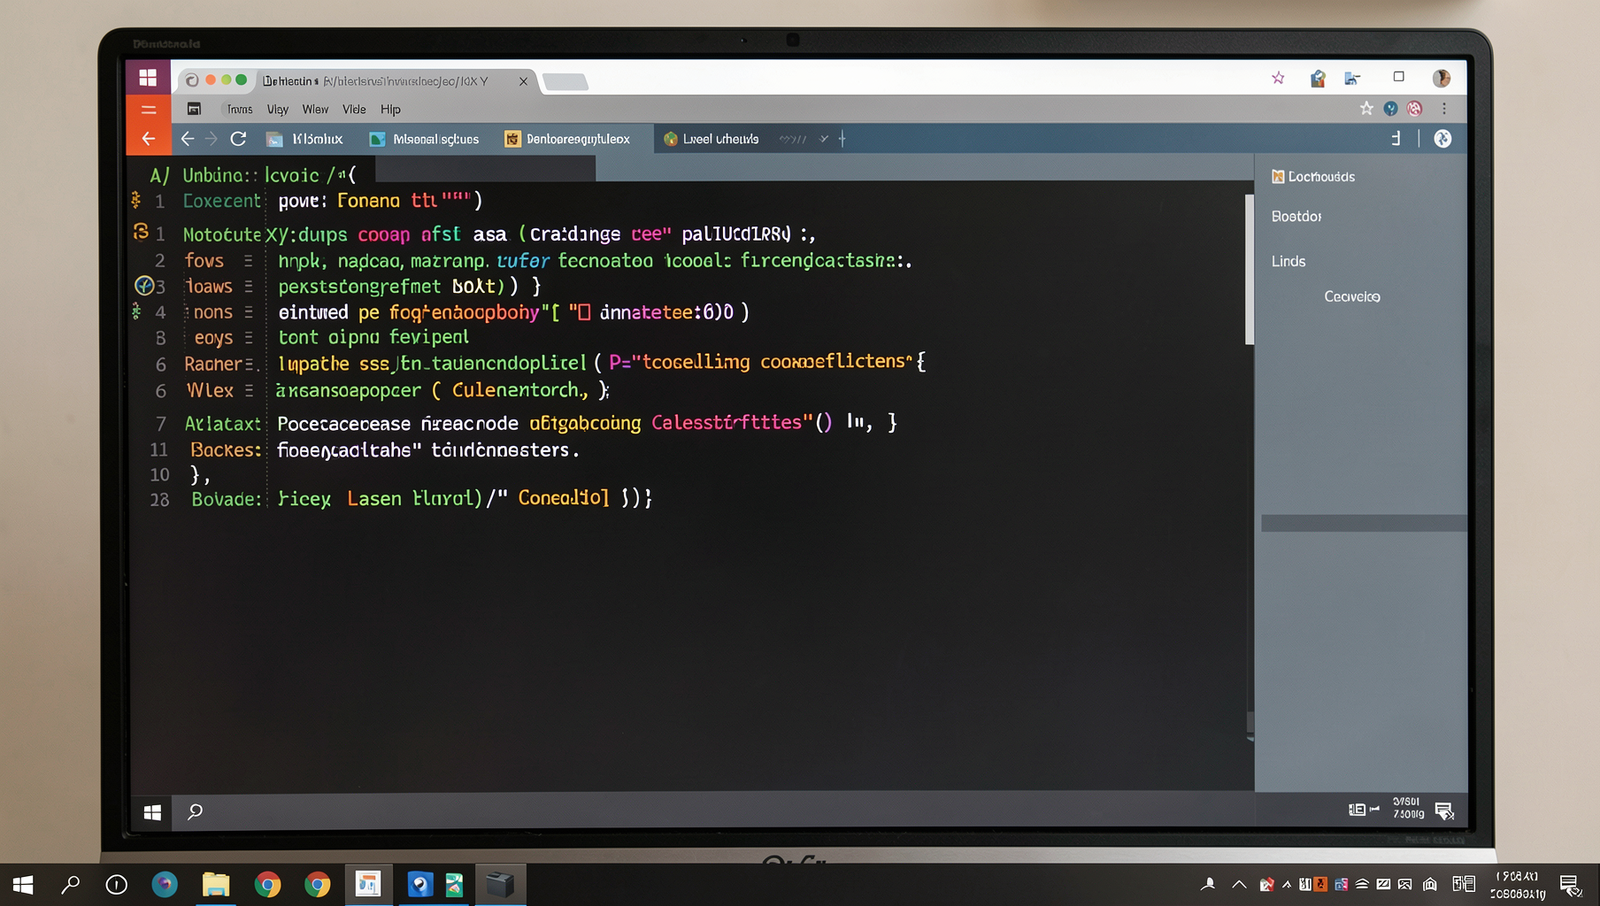
Task: Switch to the Mlsonal sgtues tab
Action: coord(425,139)
